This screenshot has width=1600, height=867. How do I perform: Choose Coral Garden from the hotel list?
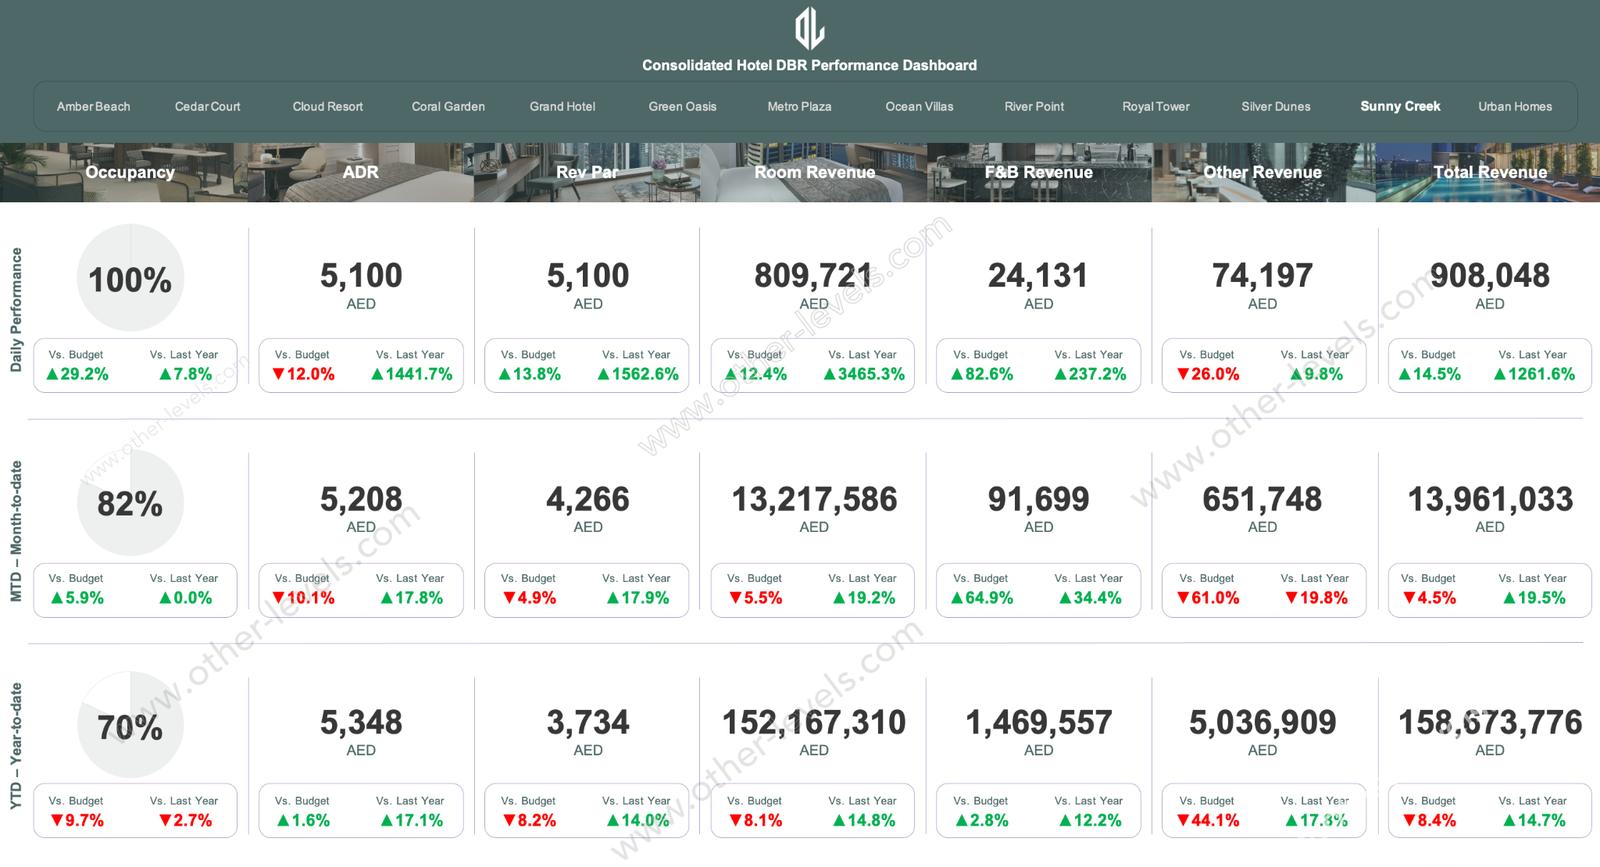click(x=448, y=107)
